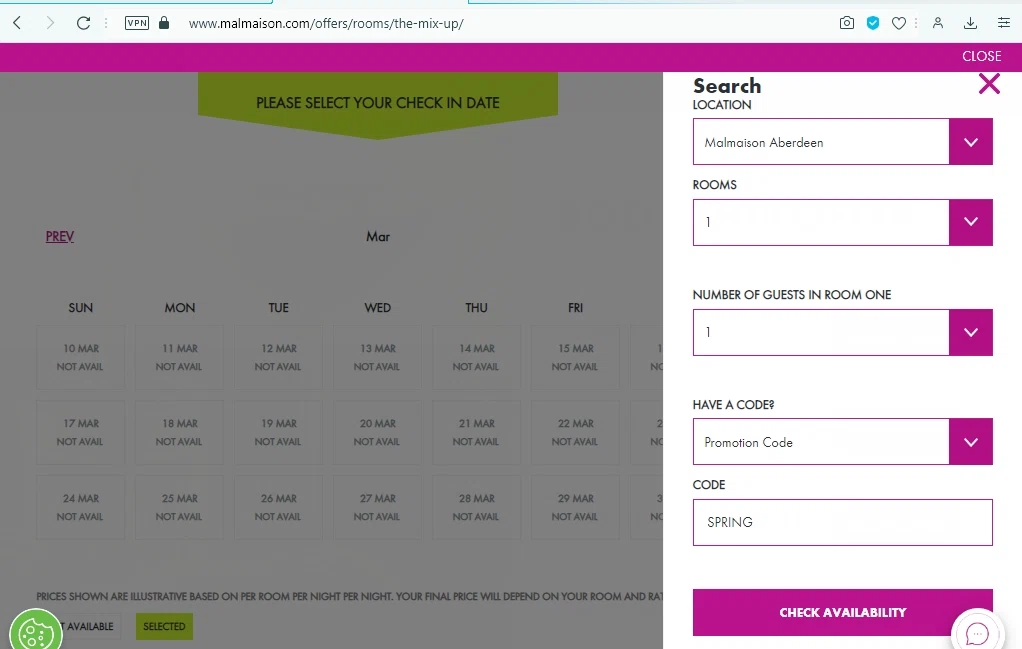
Task: Toggle the VPN badge in address bar
Action: 137,23
